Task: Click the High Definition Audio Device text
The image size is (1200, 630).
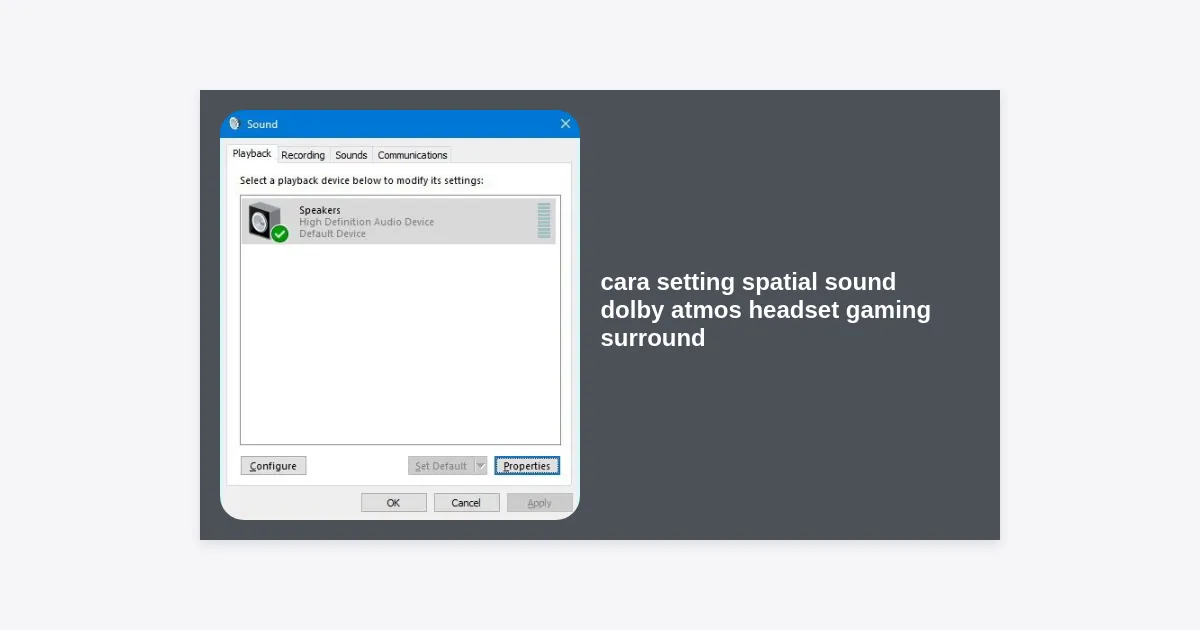Action: [366, 222]
